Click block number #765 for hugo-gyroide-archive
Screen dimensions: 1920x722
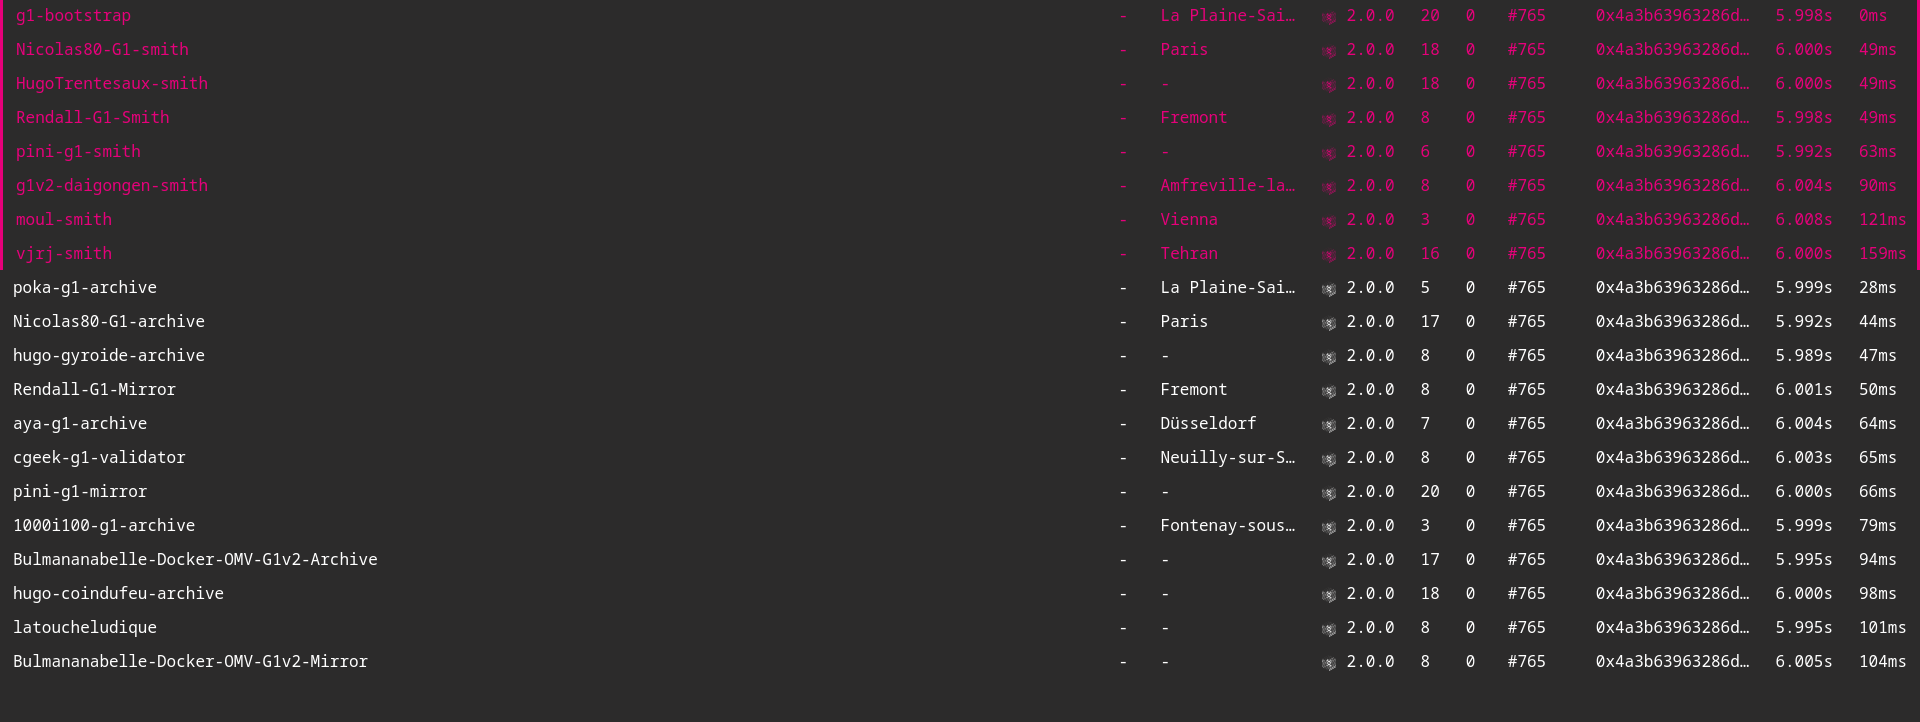click(1526, 356)
